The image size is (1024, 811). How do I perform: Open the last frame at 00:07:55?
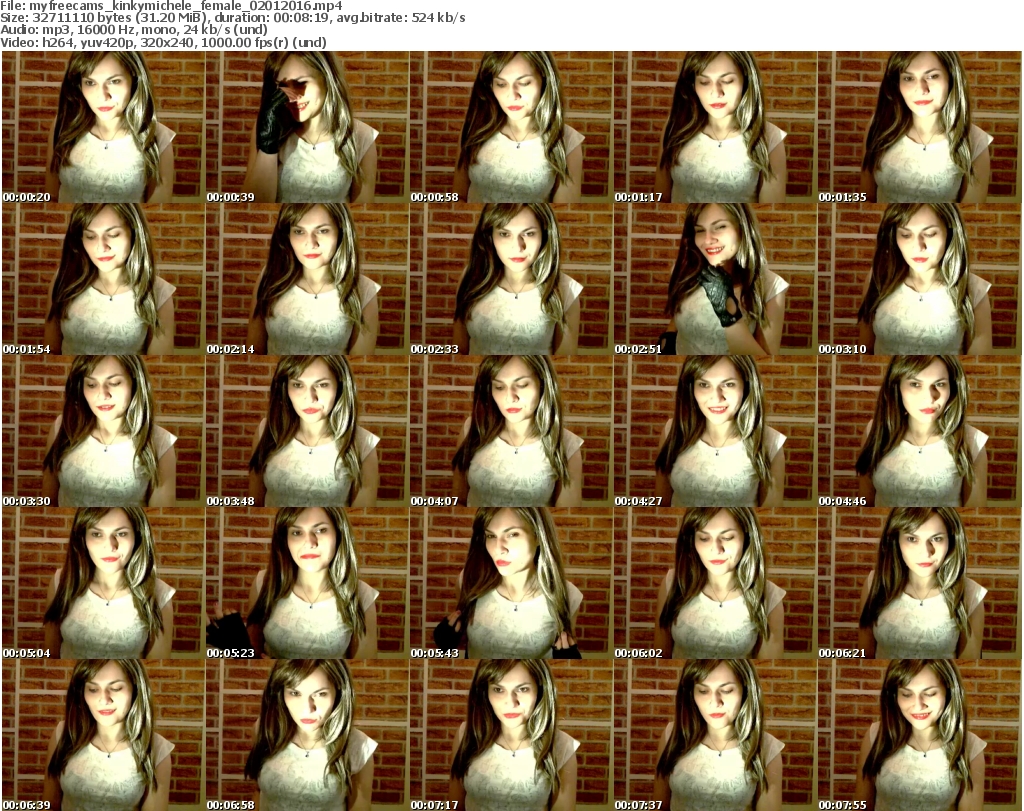[920, 735]
